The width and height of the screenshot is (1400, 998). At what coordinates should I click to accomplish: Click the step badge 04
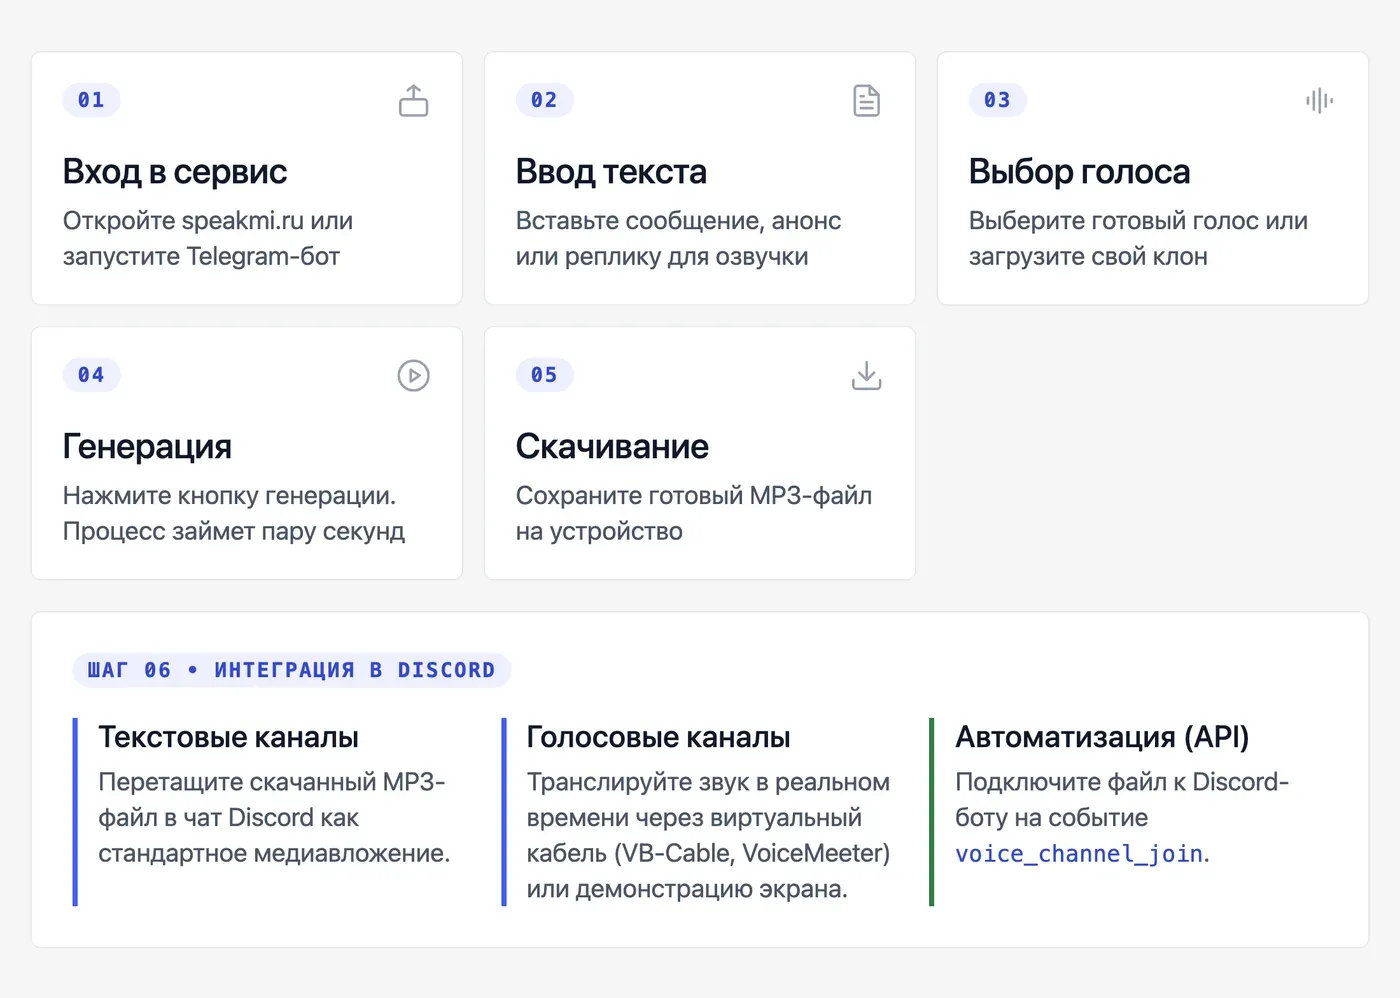click(x=91, y=375)
